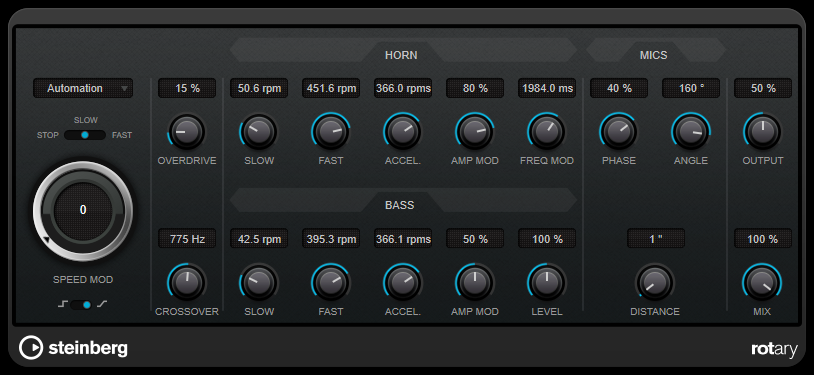Select the Bass 366.1 rpms acceleration field
814x375 pixels.
coord(403,239)
